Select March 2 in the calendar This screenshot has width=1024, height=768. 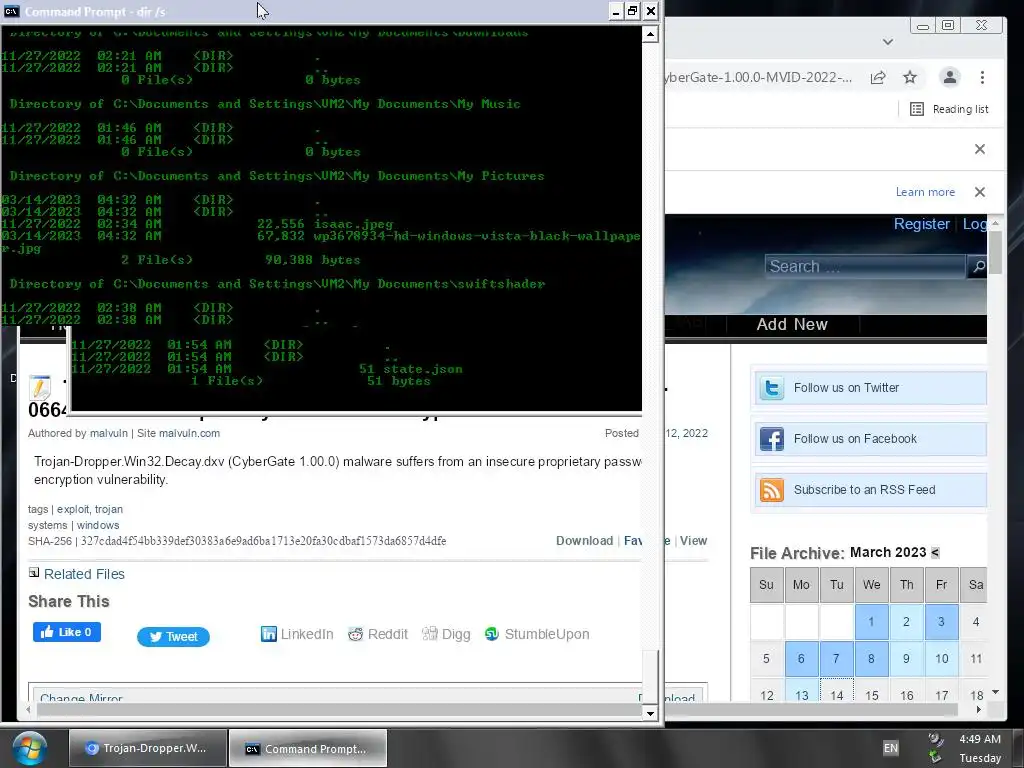906,622
